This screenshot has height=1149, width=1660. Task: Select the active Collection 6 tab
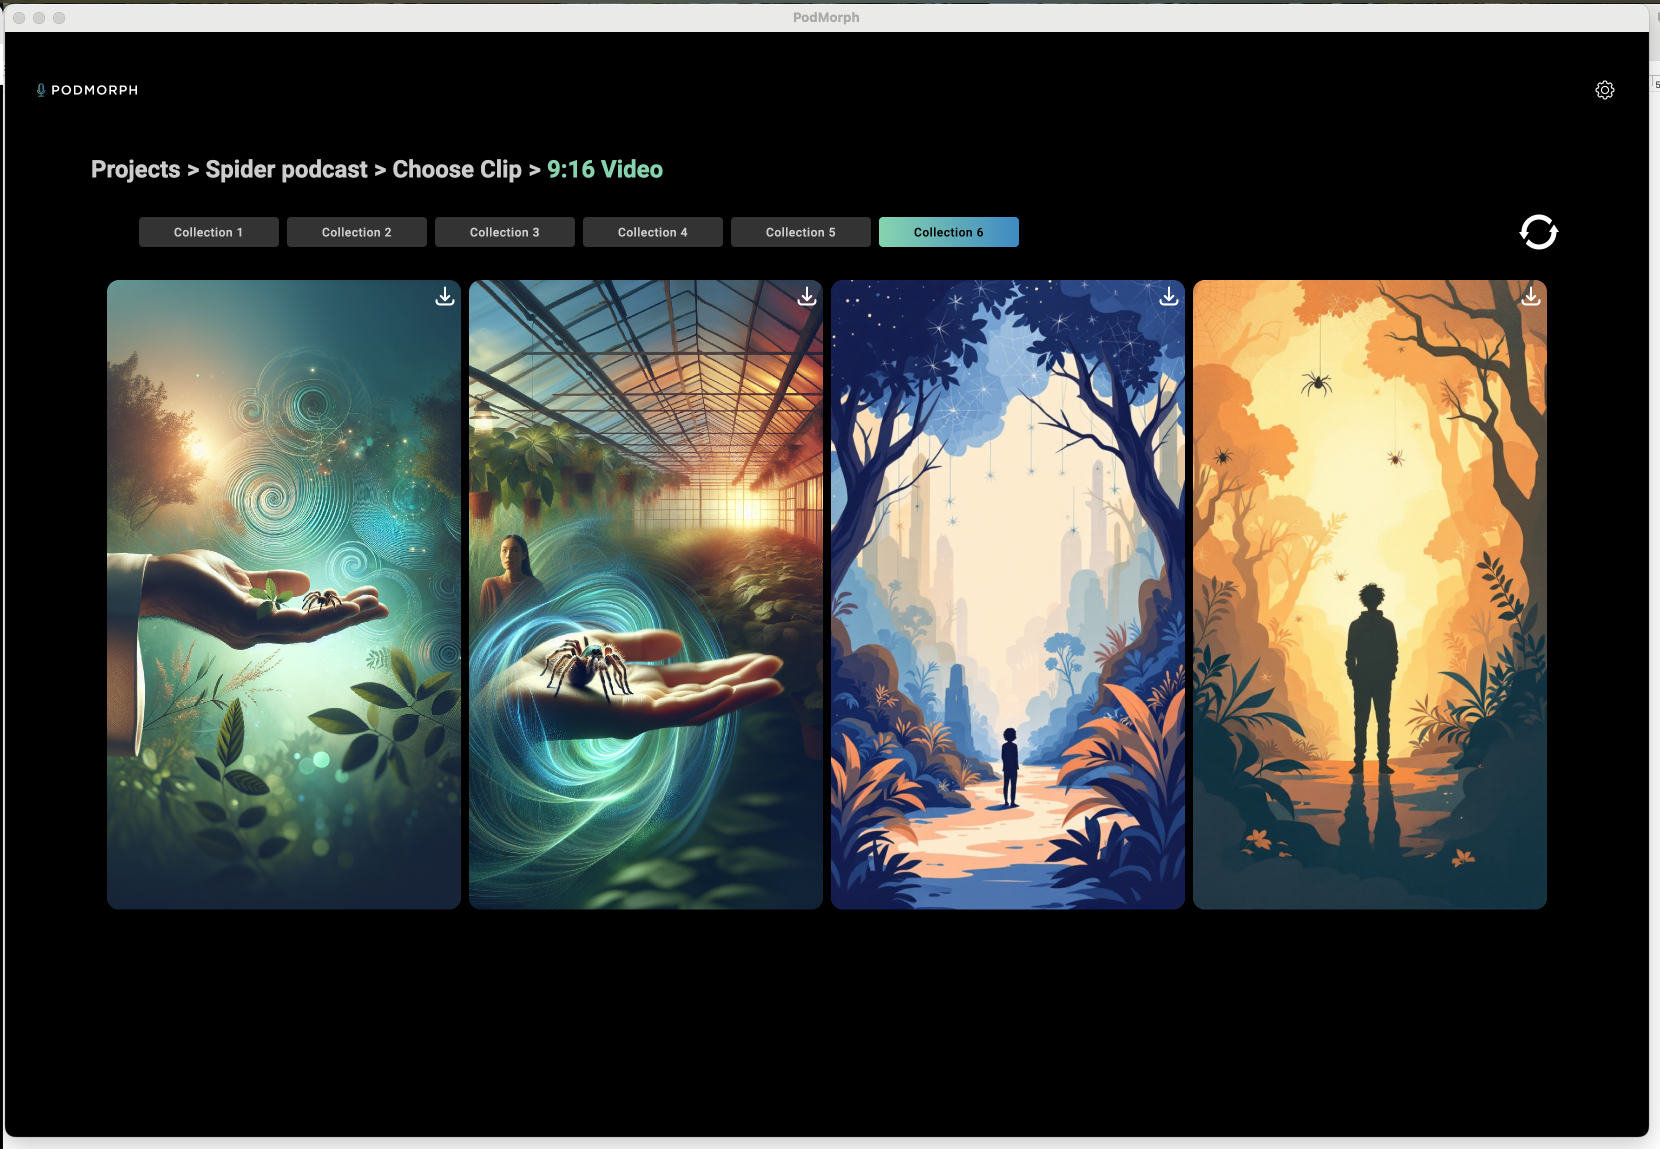(948, 232)
